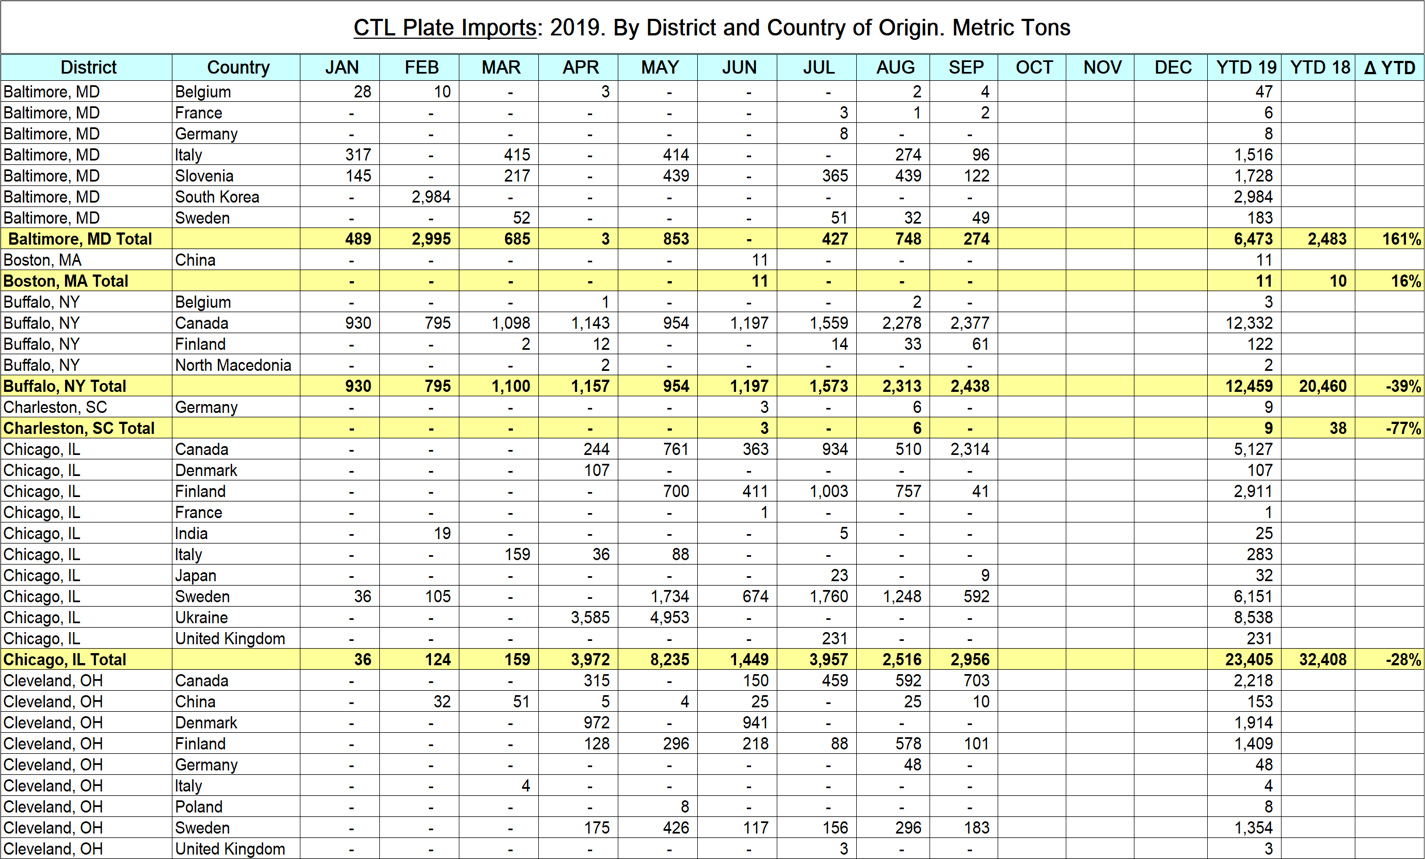Click the District column header

pyautogui.click(x=88, y=68)
